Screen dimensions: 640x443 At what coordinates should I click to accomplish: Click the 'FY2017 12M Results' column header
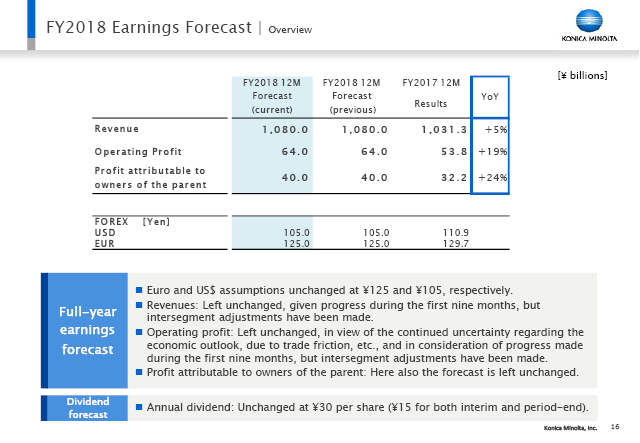[431, 93]
